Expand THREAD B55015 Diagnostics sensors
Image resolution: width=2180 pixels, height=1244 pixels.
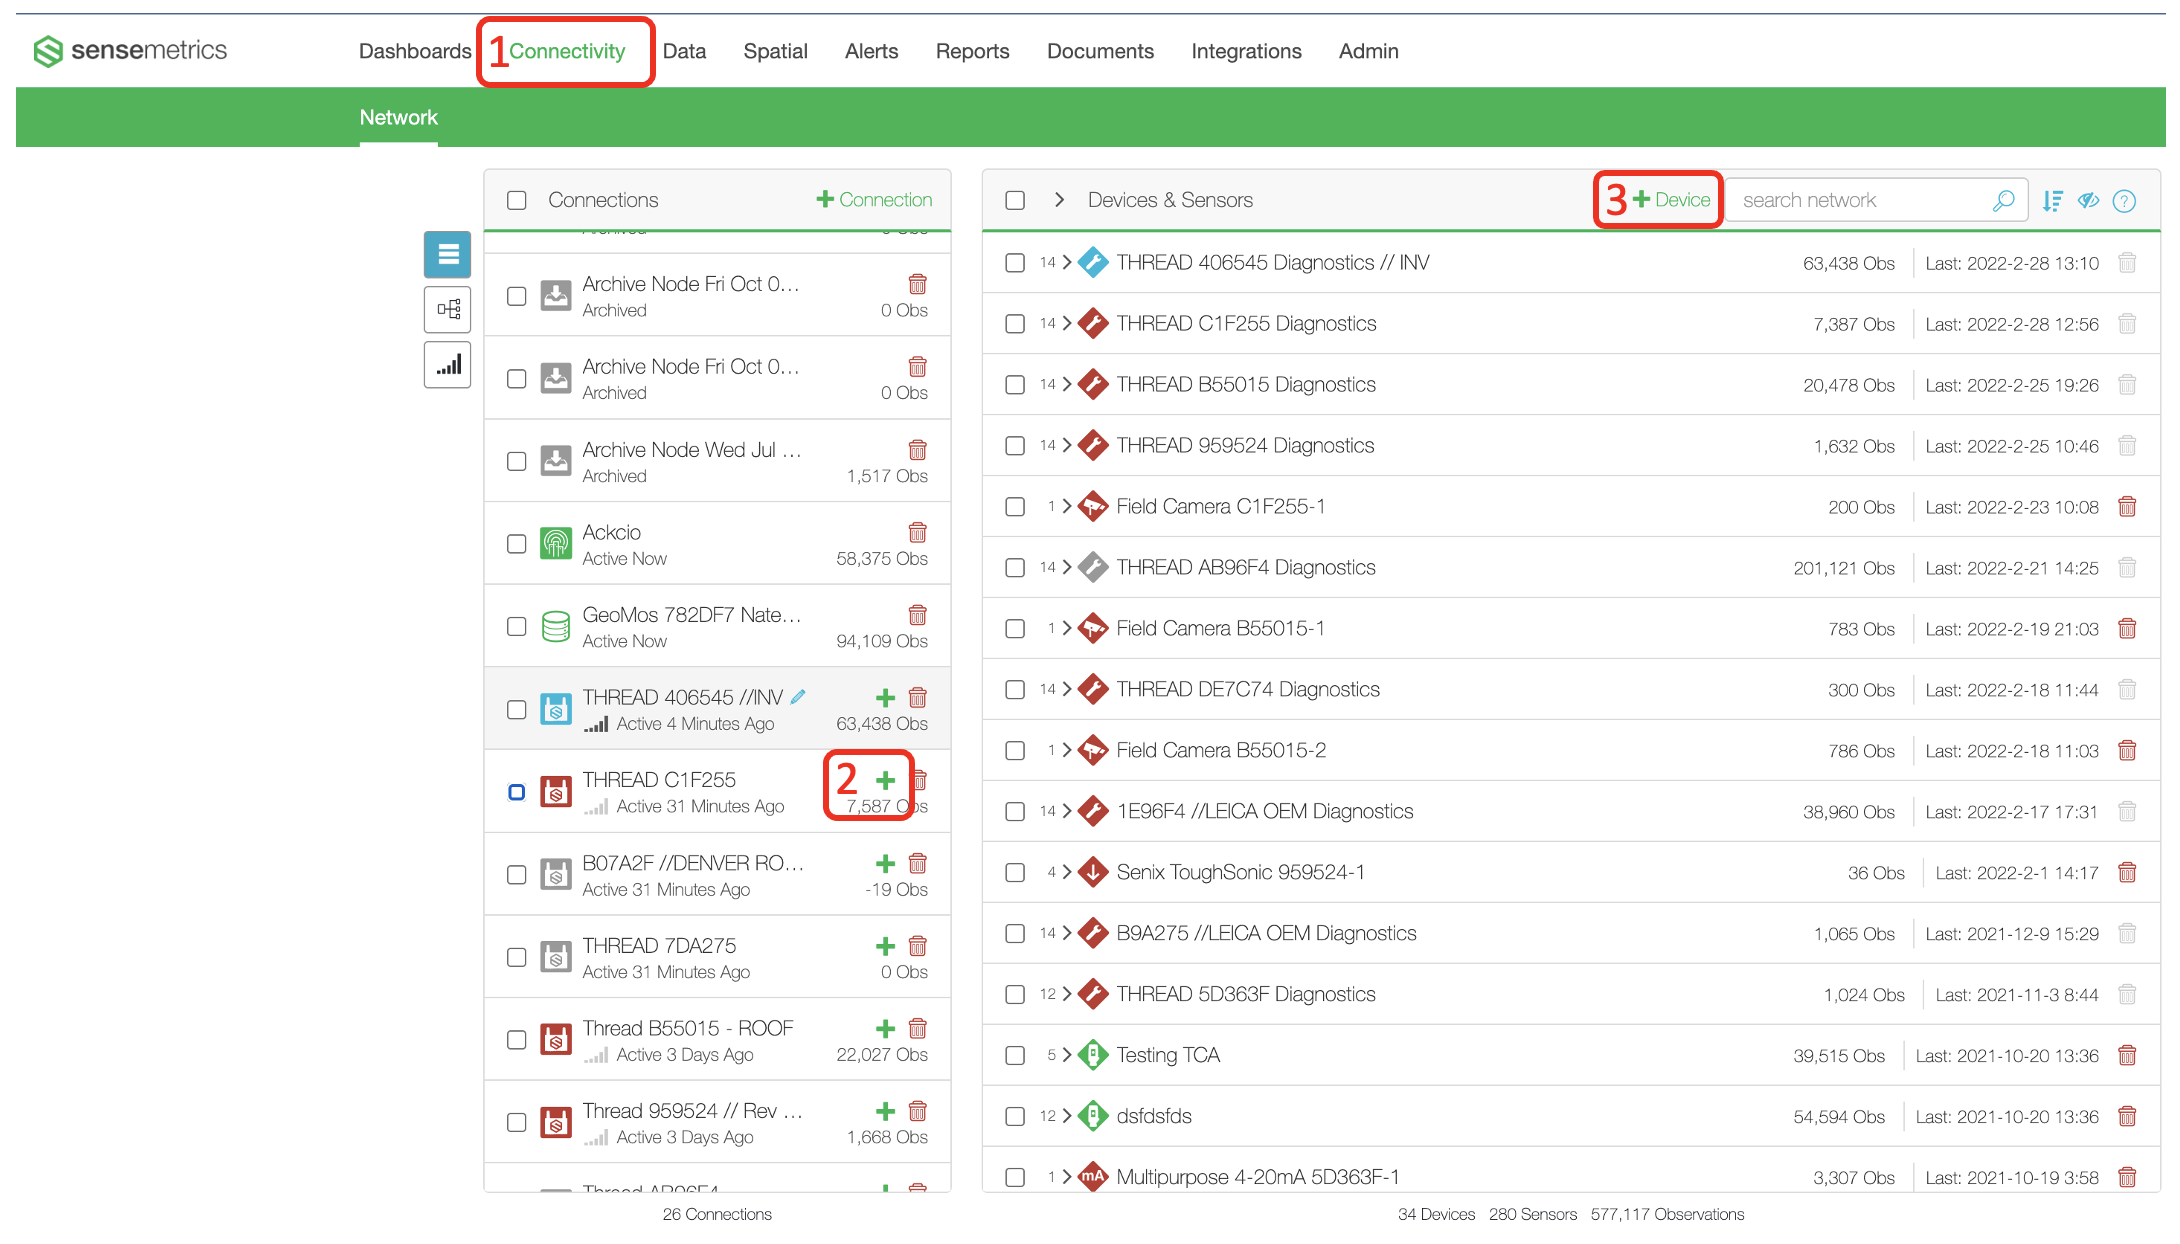point(1067,385)
